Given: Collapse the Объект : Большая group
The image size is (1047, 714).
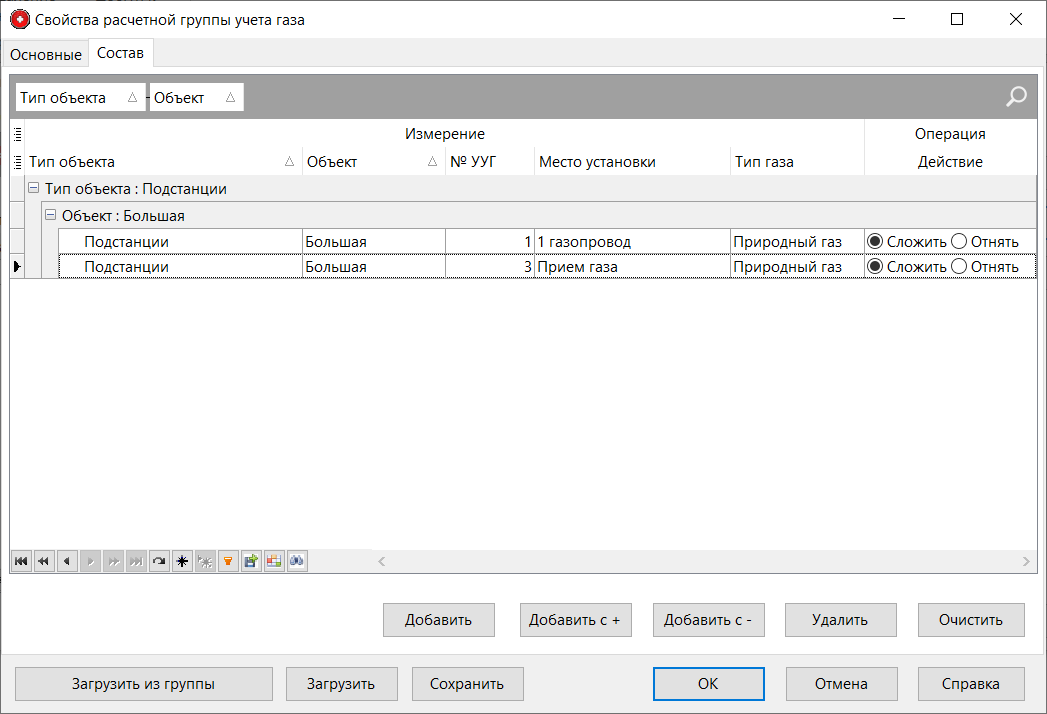Looking at the screenshot, I should coord(51,215).
